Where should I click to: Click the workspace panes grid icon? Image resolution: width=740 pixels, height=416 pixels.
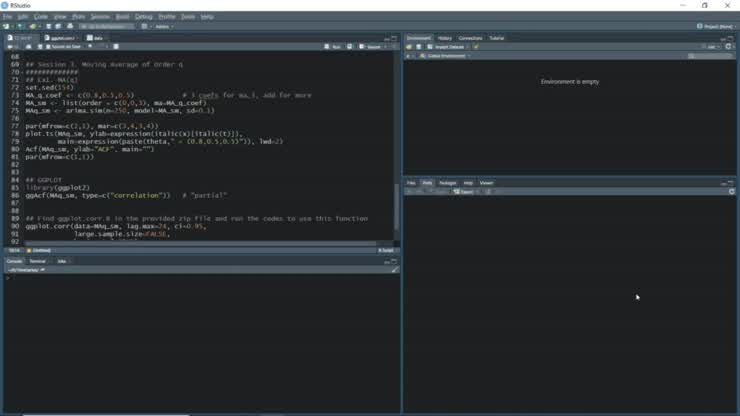click(144, 26)
